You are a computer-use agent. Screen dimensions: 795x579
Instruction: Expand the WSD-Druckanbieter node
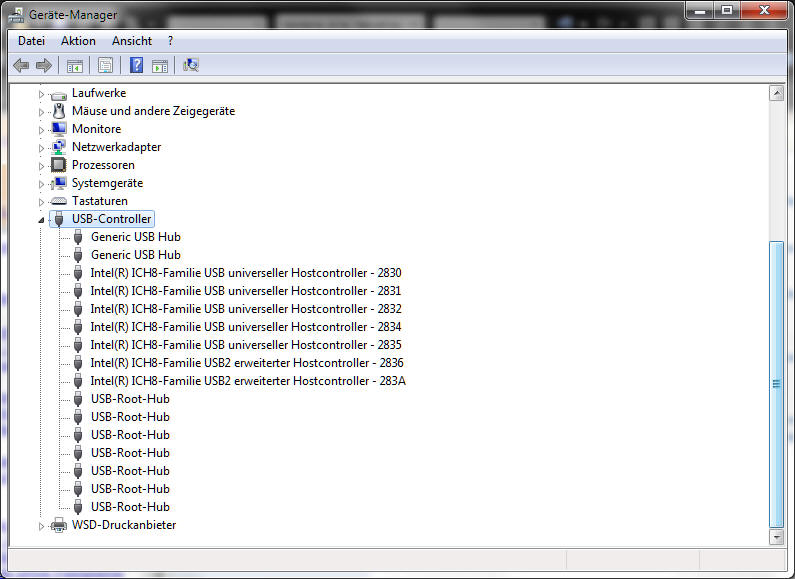41,526
